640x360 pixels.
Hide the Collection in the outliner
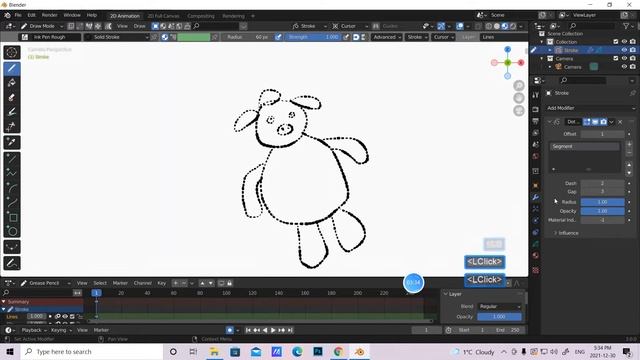(x=624, y=42)
